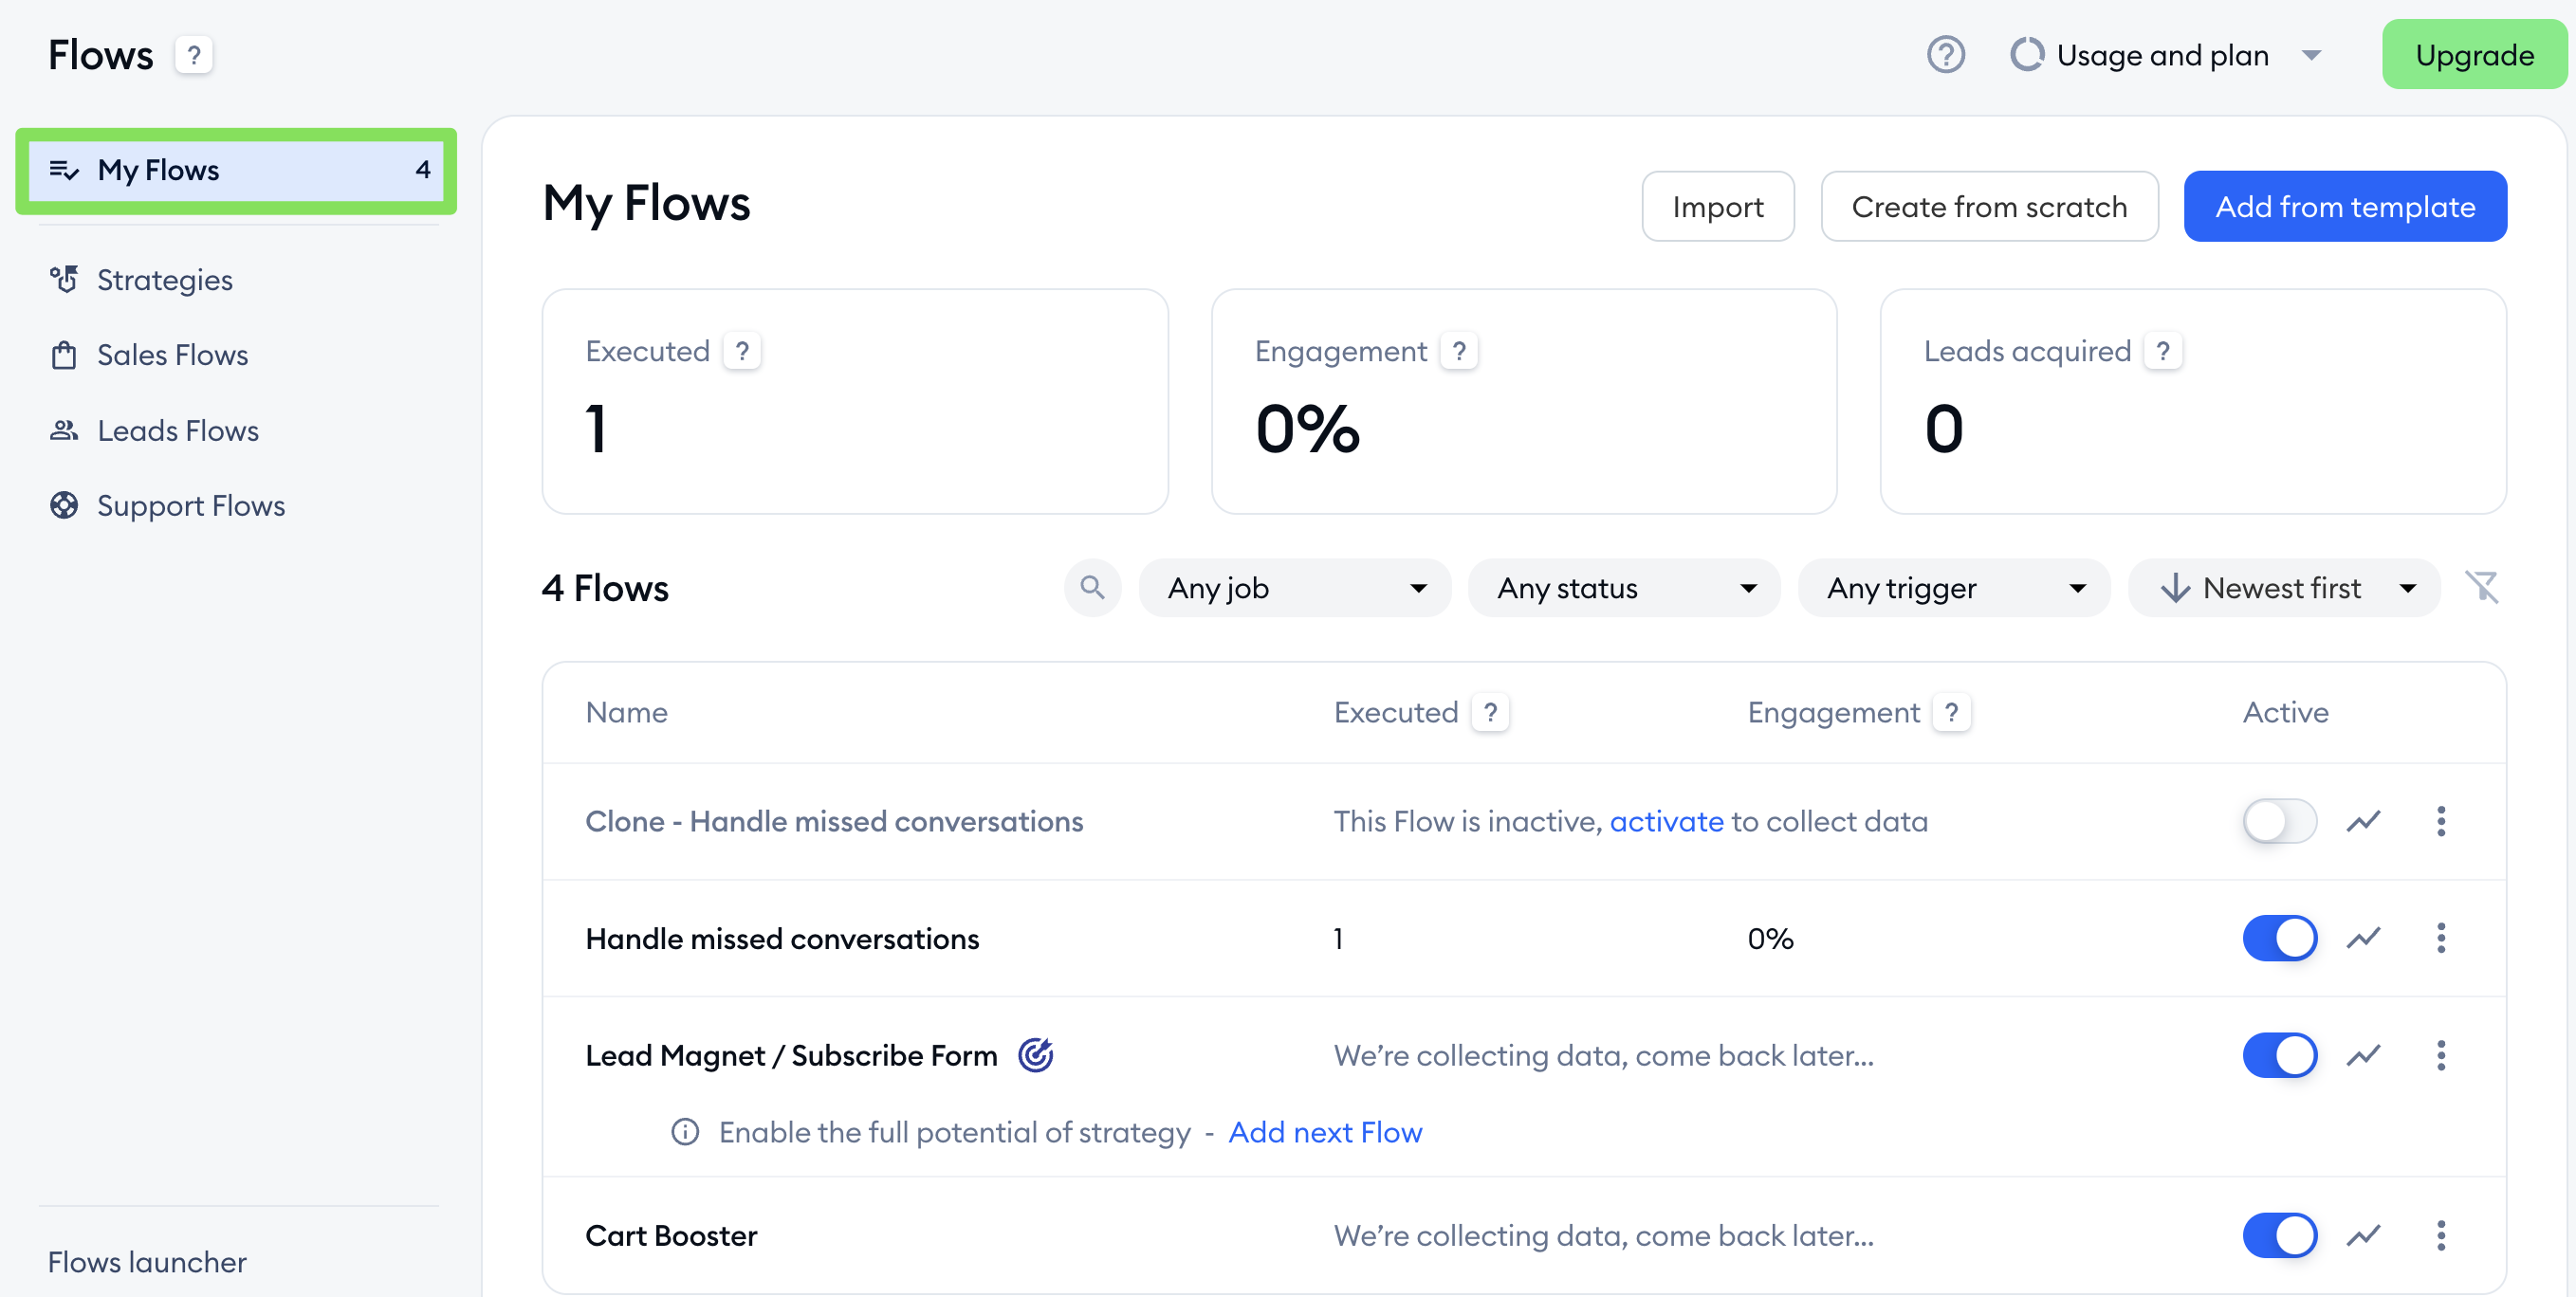Viewport: 2576px width, 1297px height.
Task: Open Leads Flows from the sidebar
Action: click(177, 430)
